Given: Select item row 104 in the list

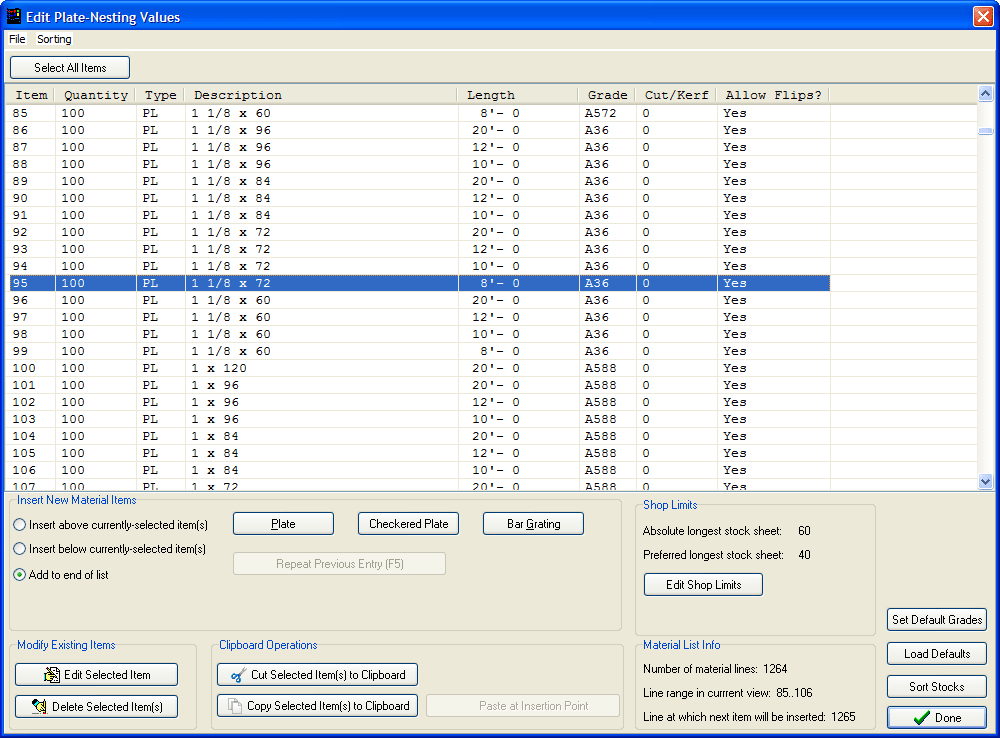Looking at the screenshot, I should [x=418, y=436].
